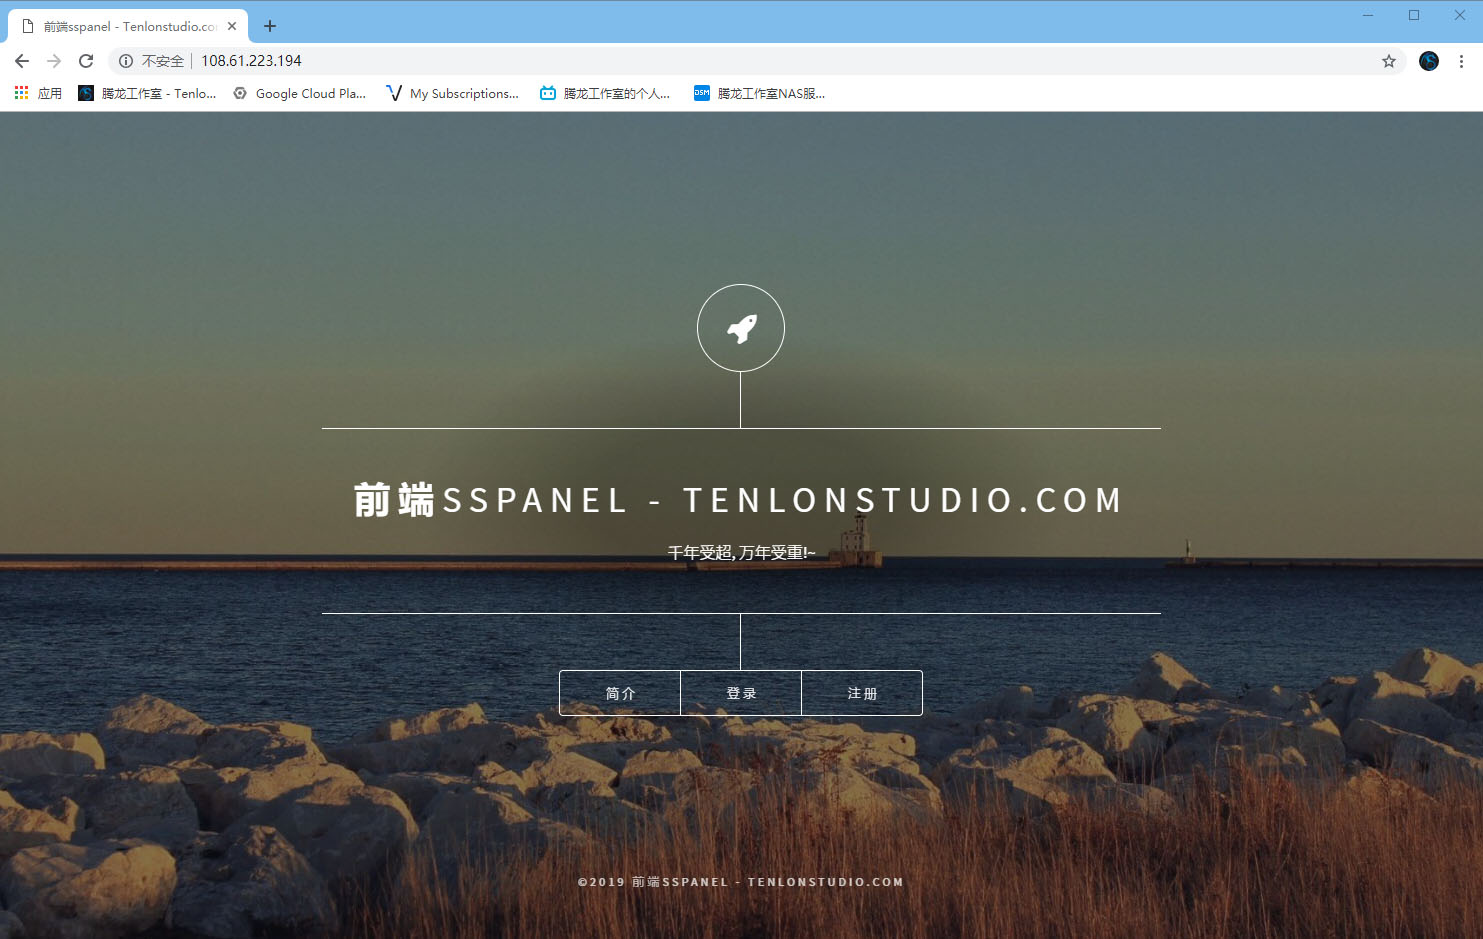This screenshot has width=1483, height=939.
Task: Open the 腾龙工作室的个人... bookmark
Action: 604,93
